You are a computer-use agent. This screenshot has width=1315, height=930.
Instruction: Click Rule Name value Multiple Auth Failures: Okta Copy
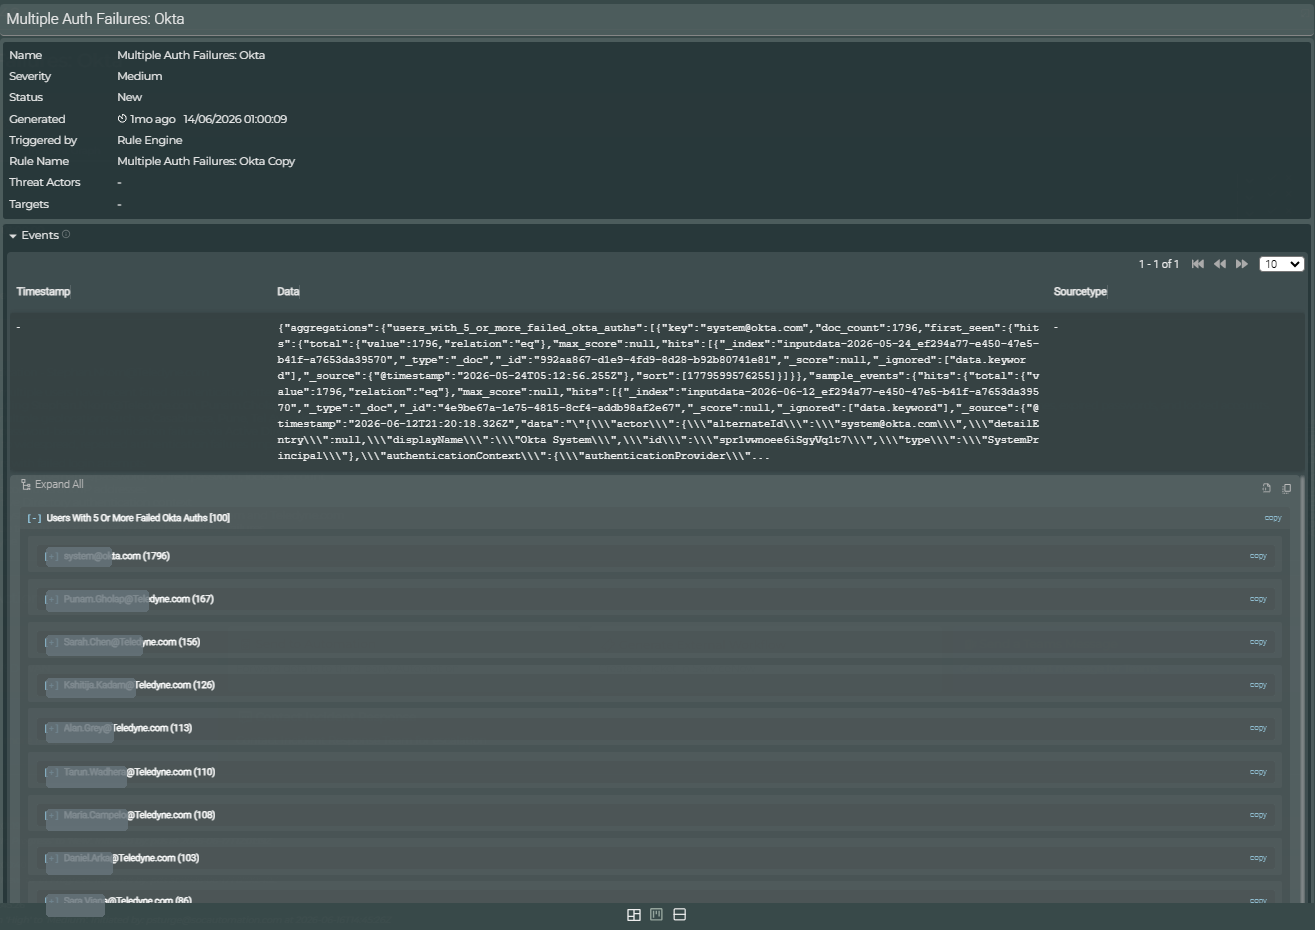[206, 161]
